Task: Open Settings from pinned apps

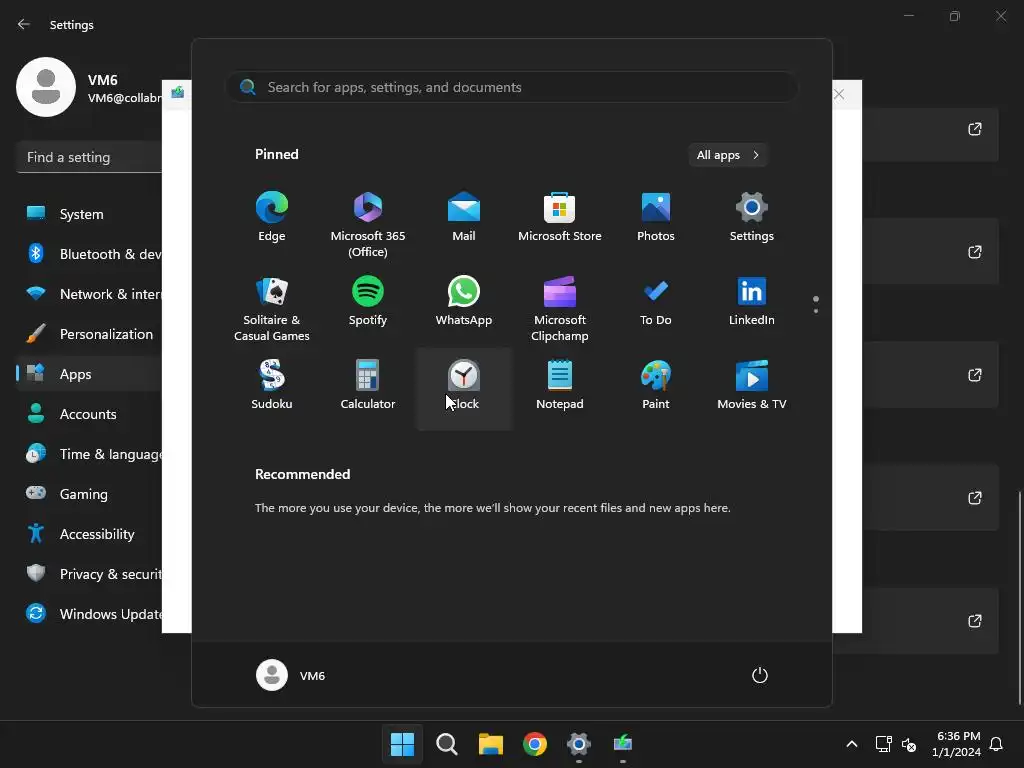Action: point(752,217)
